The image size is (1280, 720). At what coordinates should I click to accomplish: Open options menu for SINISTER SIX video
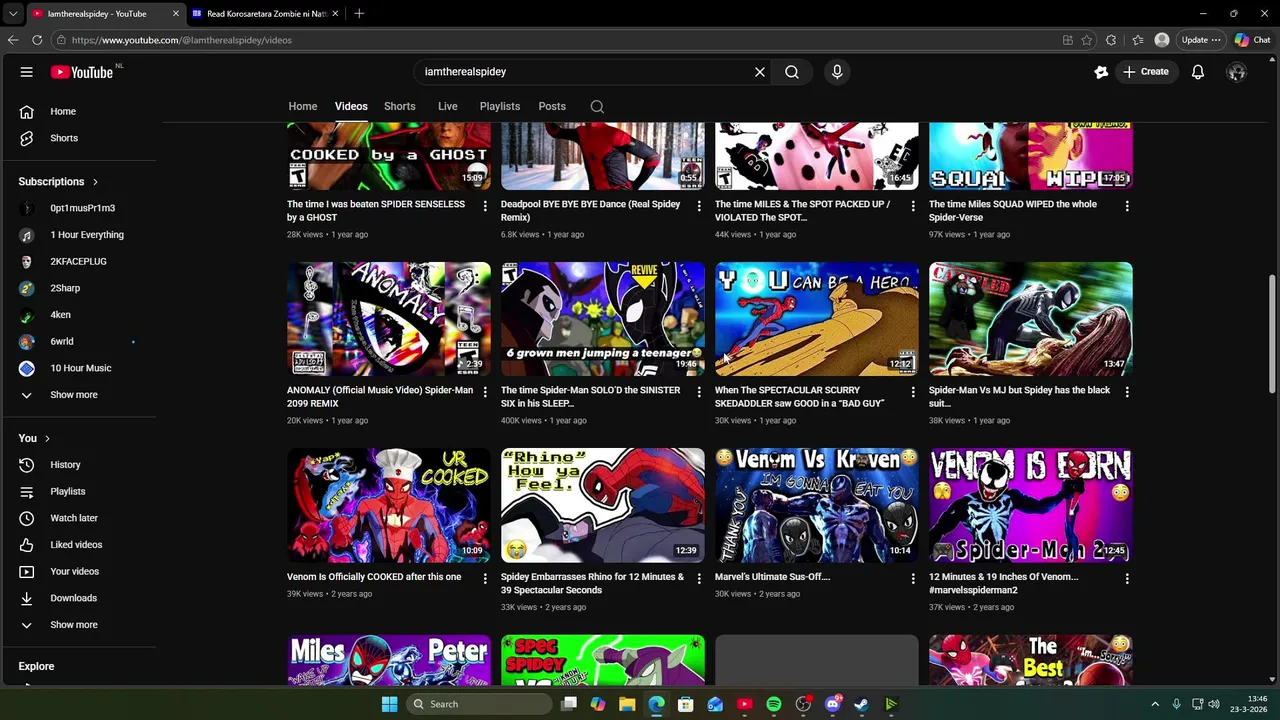(699, 392)
